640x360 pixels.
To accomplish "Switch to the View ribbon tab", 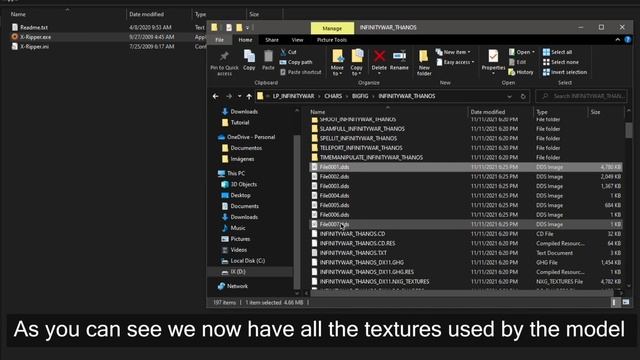I will [298, 40].
